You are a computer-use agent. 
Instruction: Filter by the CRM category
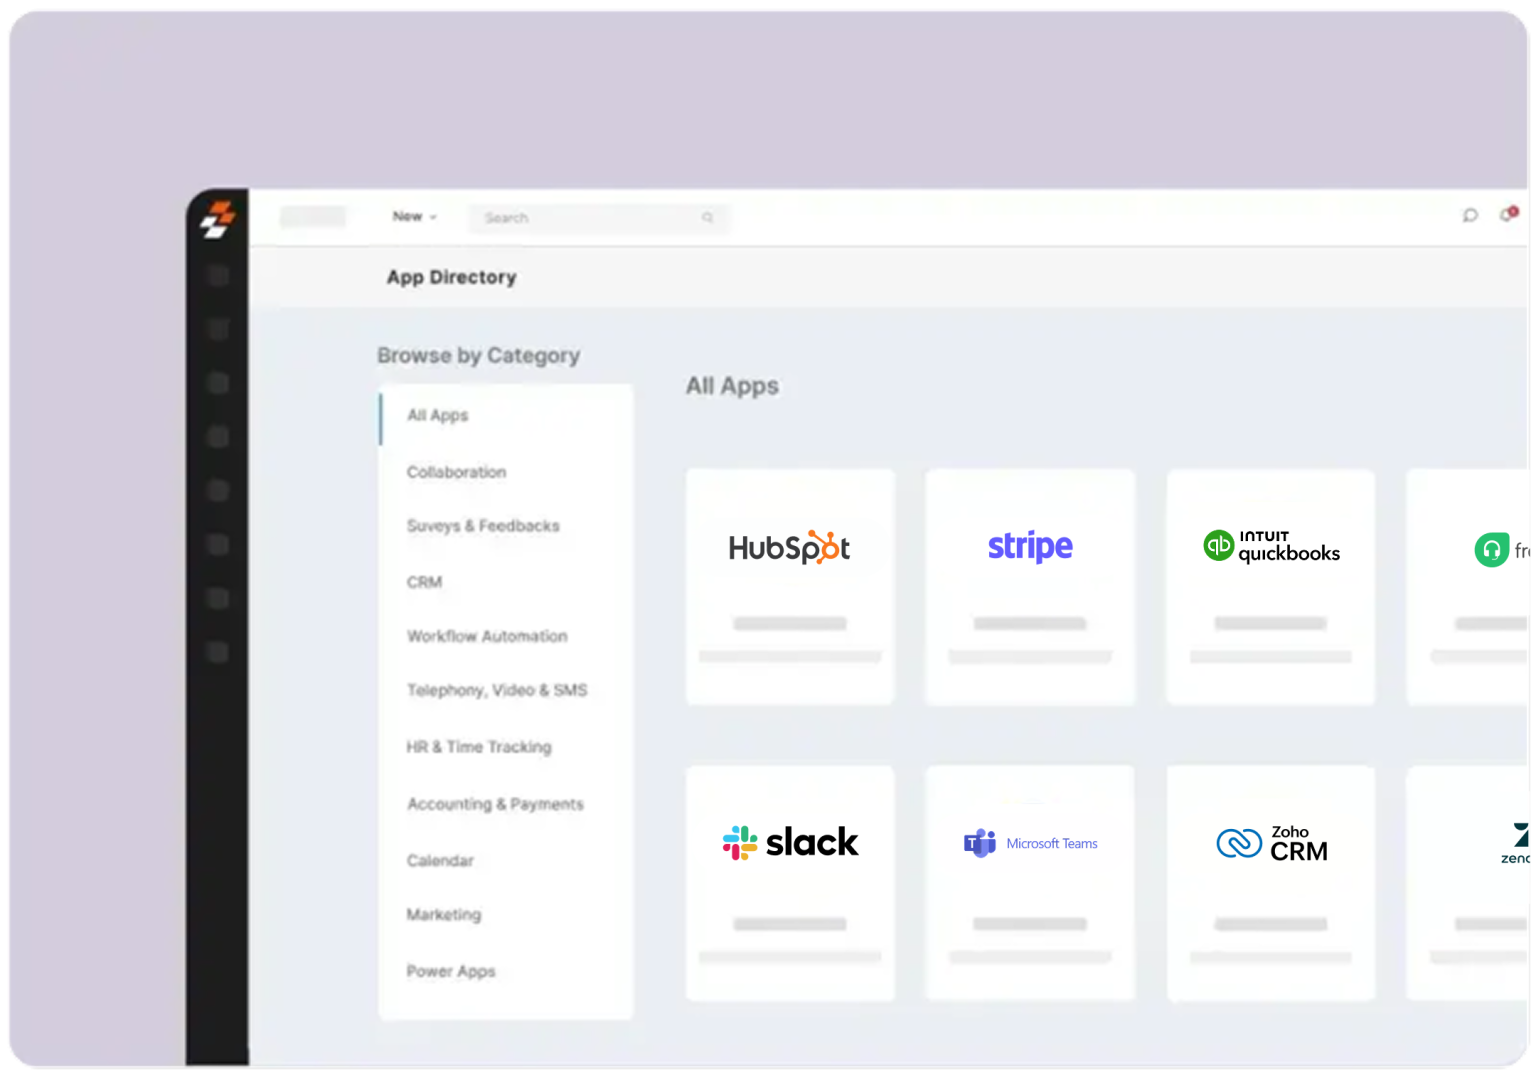click(424, 582)
